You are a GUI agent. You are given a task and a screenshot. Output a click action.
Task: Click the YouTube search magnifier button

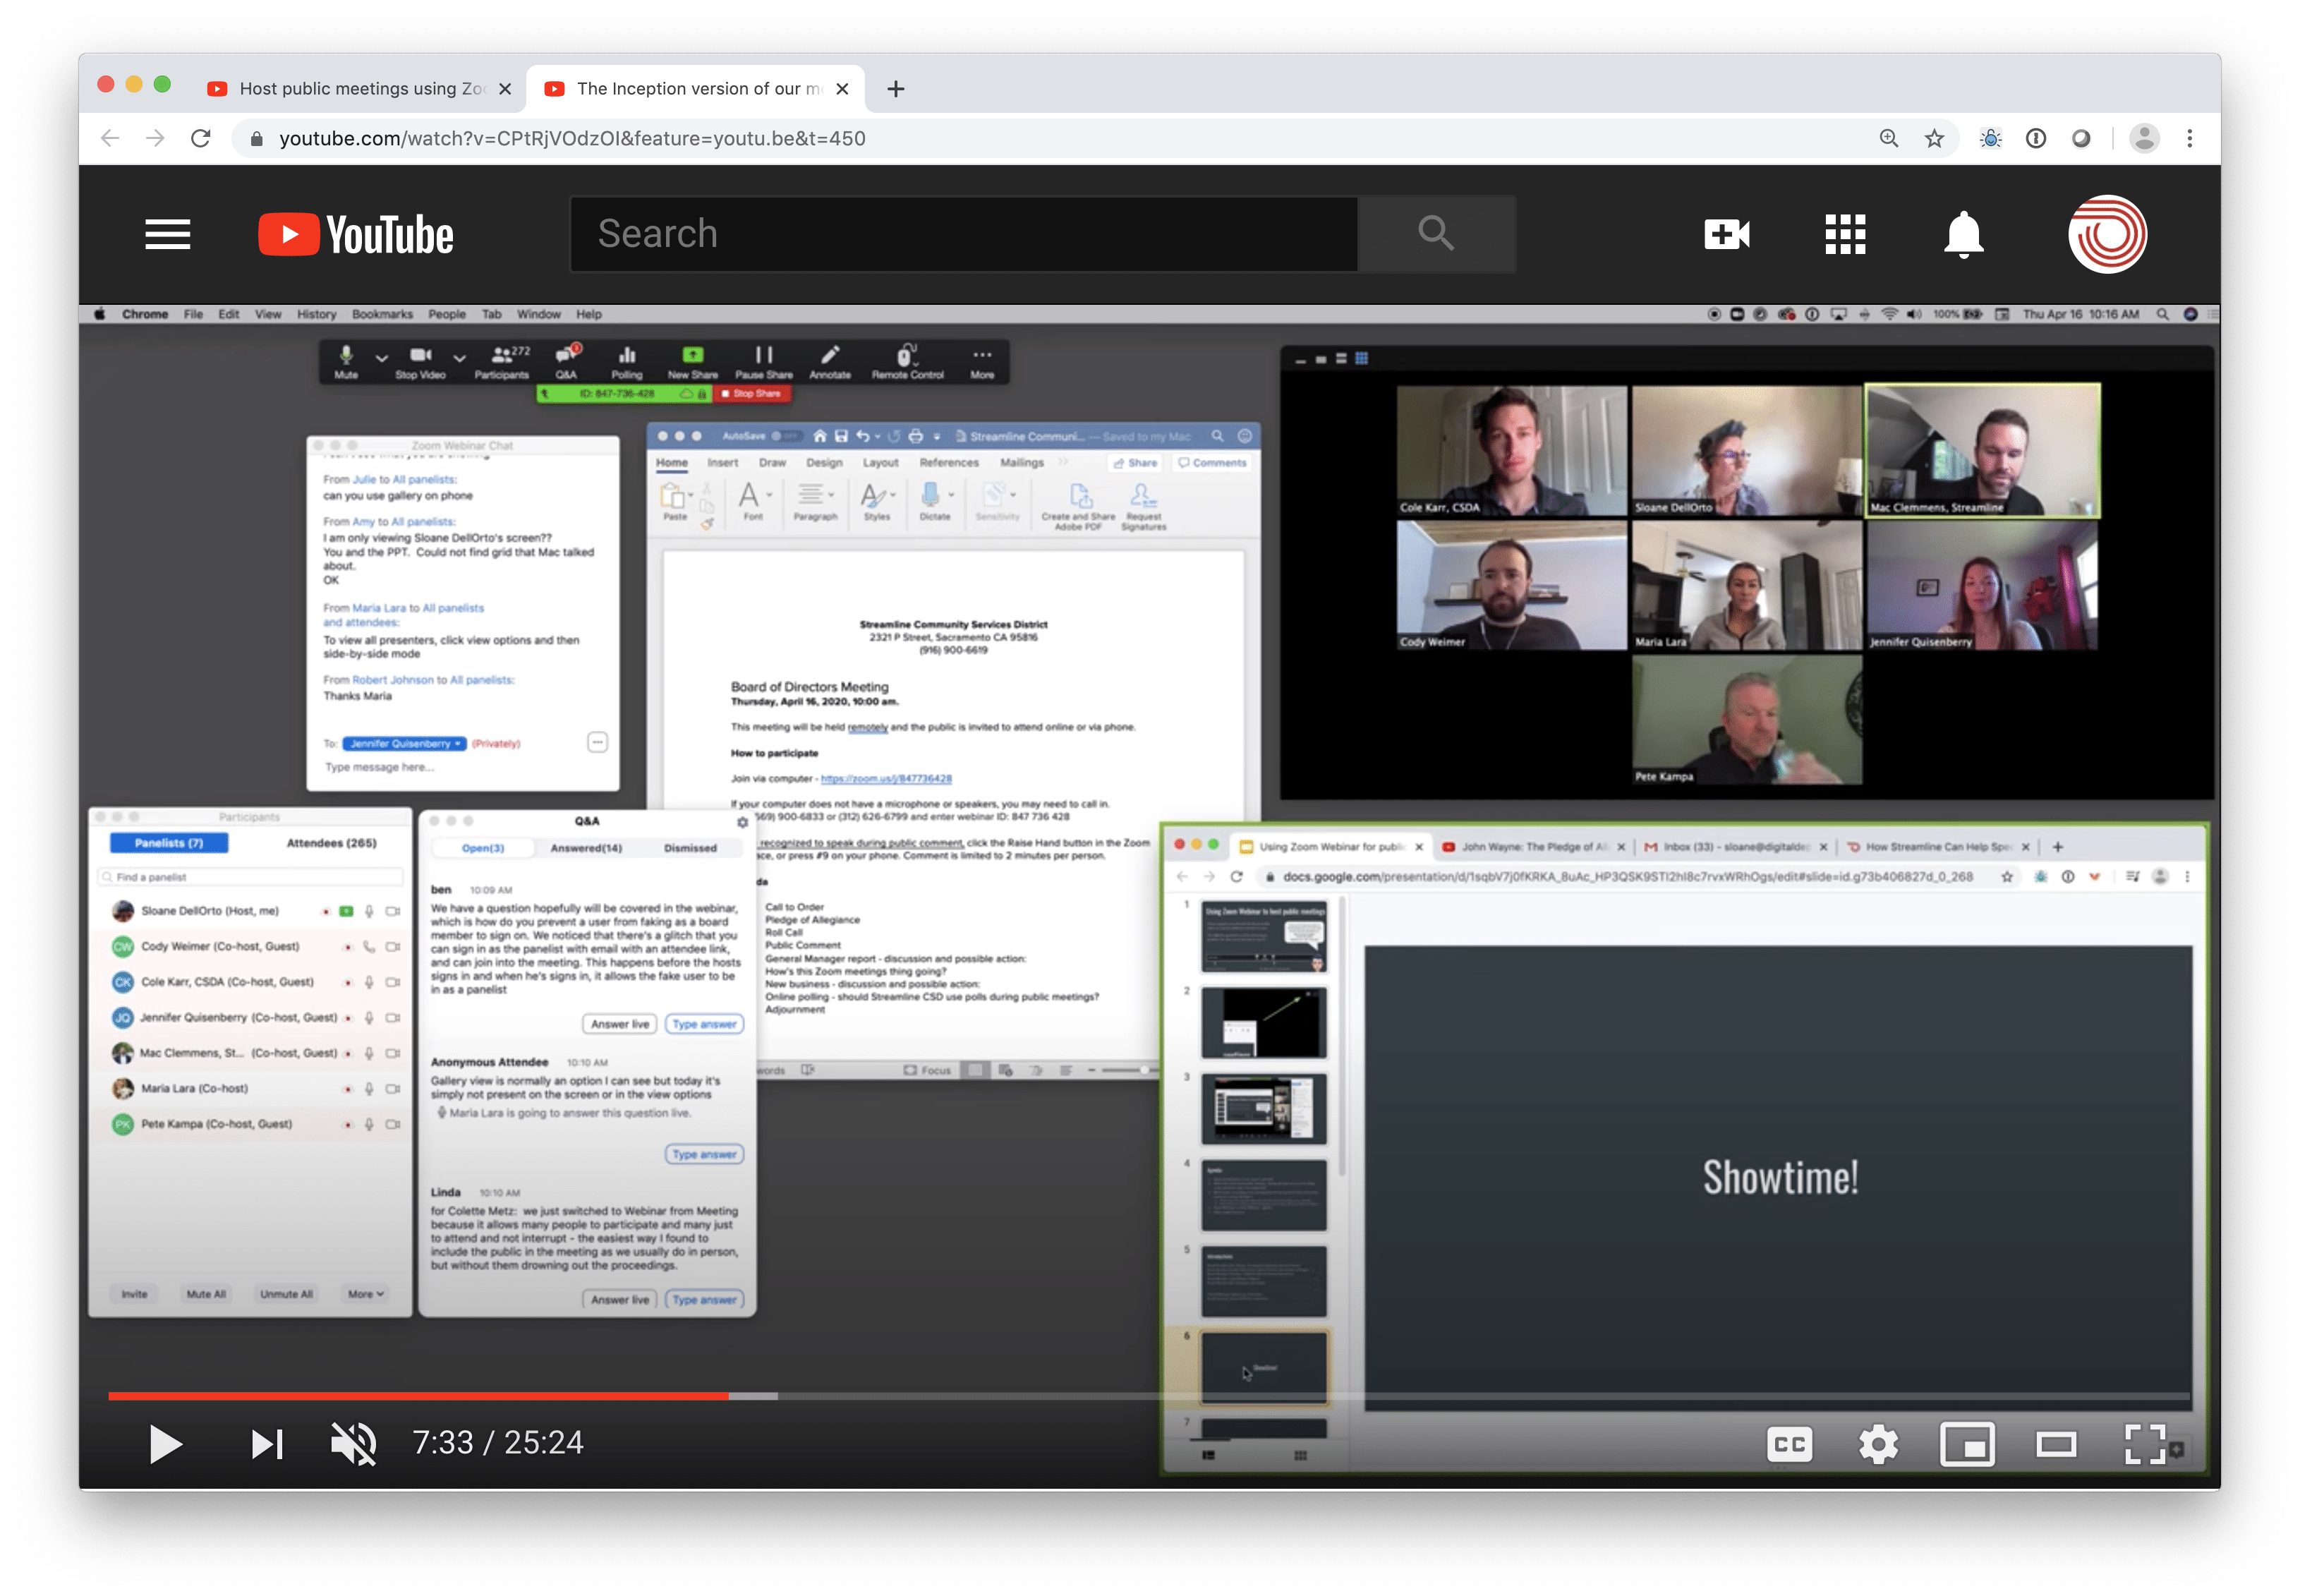click(1435, 234)
